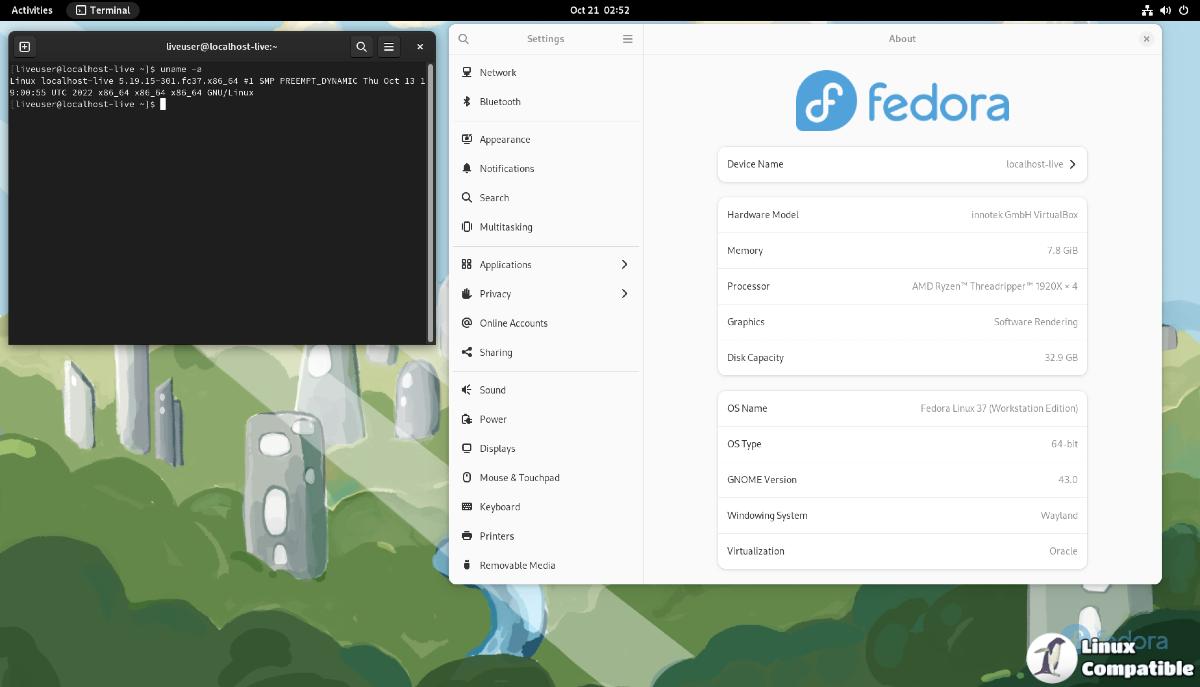Open the search icon in Settings
Screen dimensions: 1200x687
click(x=463, y=39)
